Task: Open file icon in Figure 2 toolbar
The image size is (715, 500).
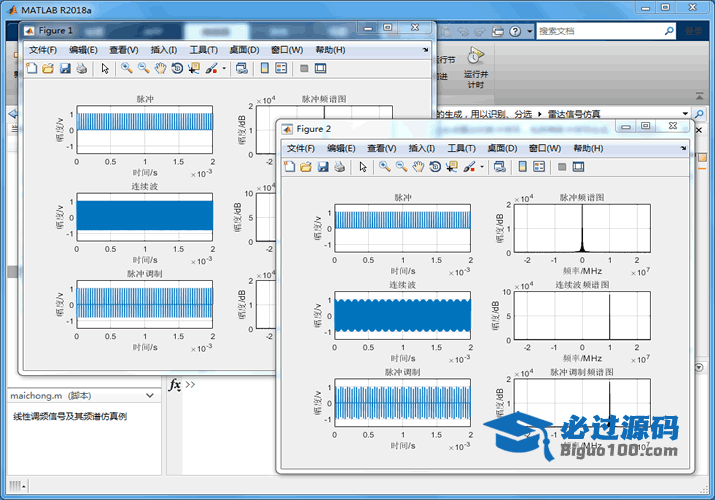Action: pyautogui.click(x=306, y=167)
